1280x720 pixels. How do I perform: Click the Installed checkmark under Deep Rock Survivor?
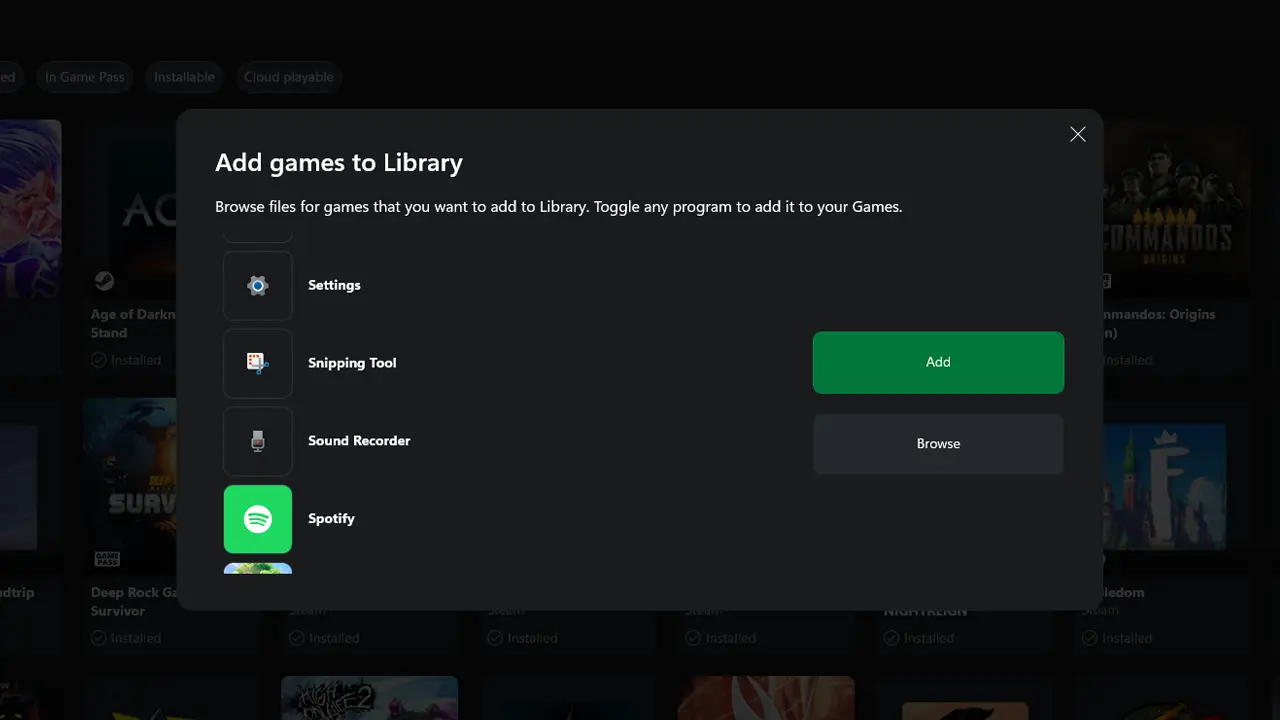(x=99, y=637)
